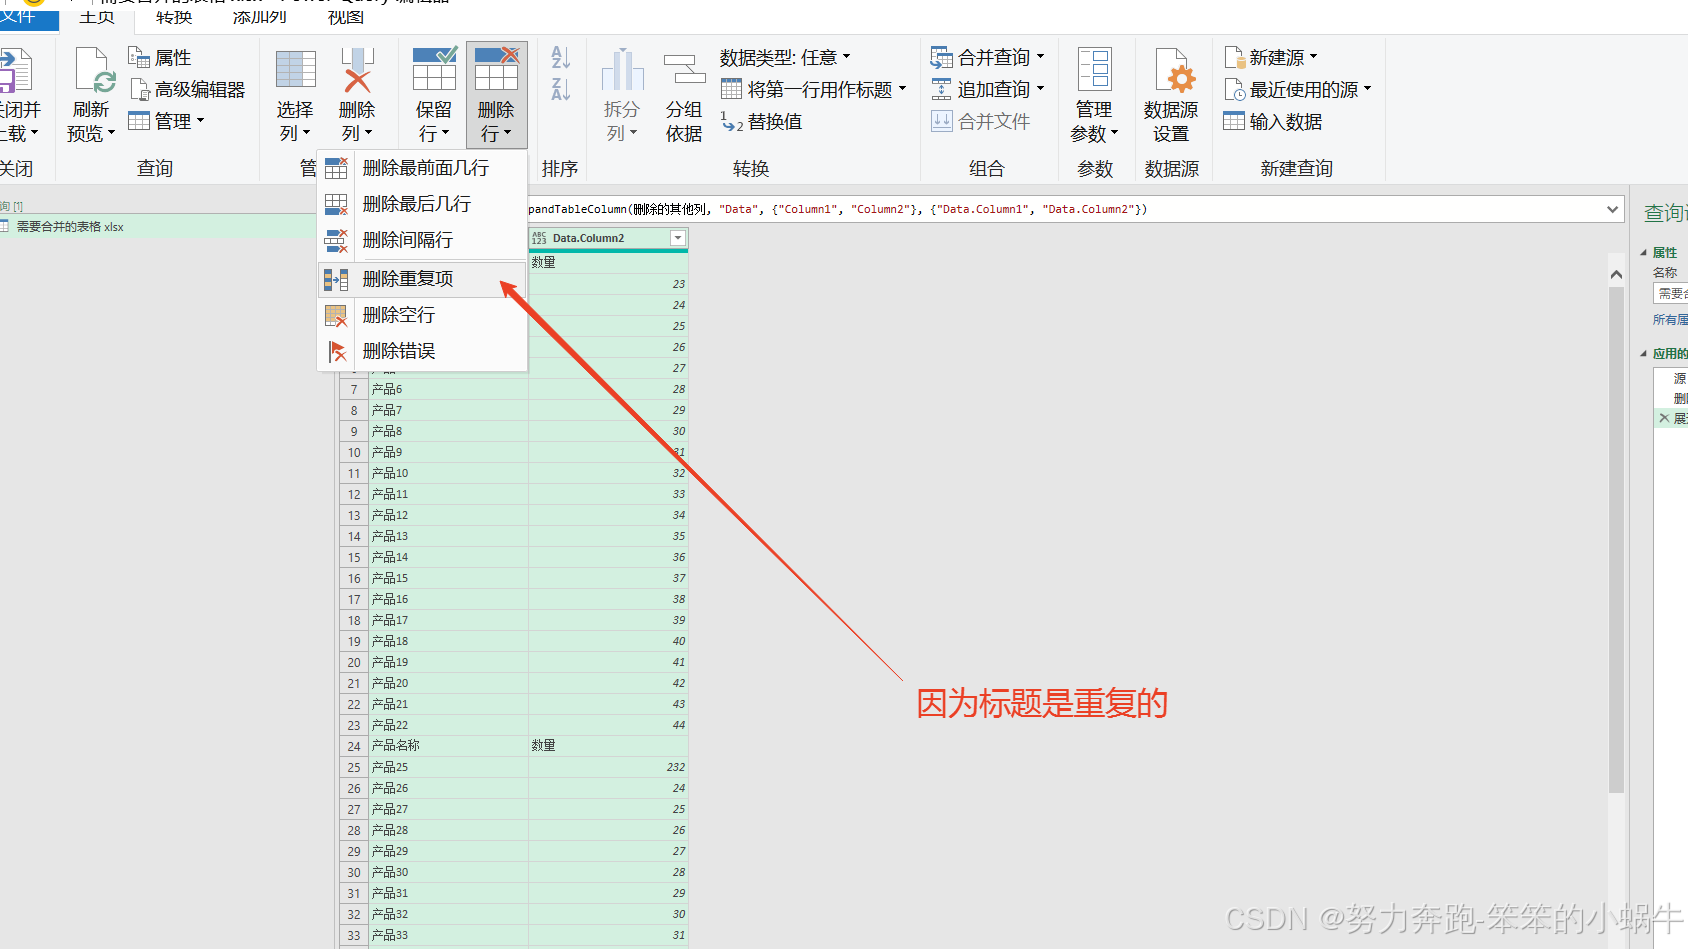Open All Properties (所有属性) link
1688x949 pixels.
1670,320
